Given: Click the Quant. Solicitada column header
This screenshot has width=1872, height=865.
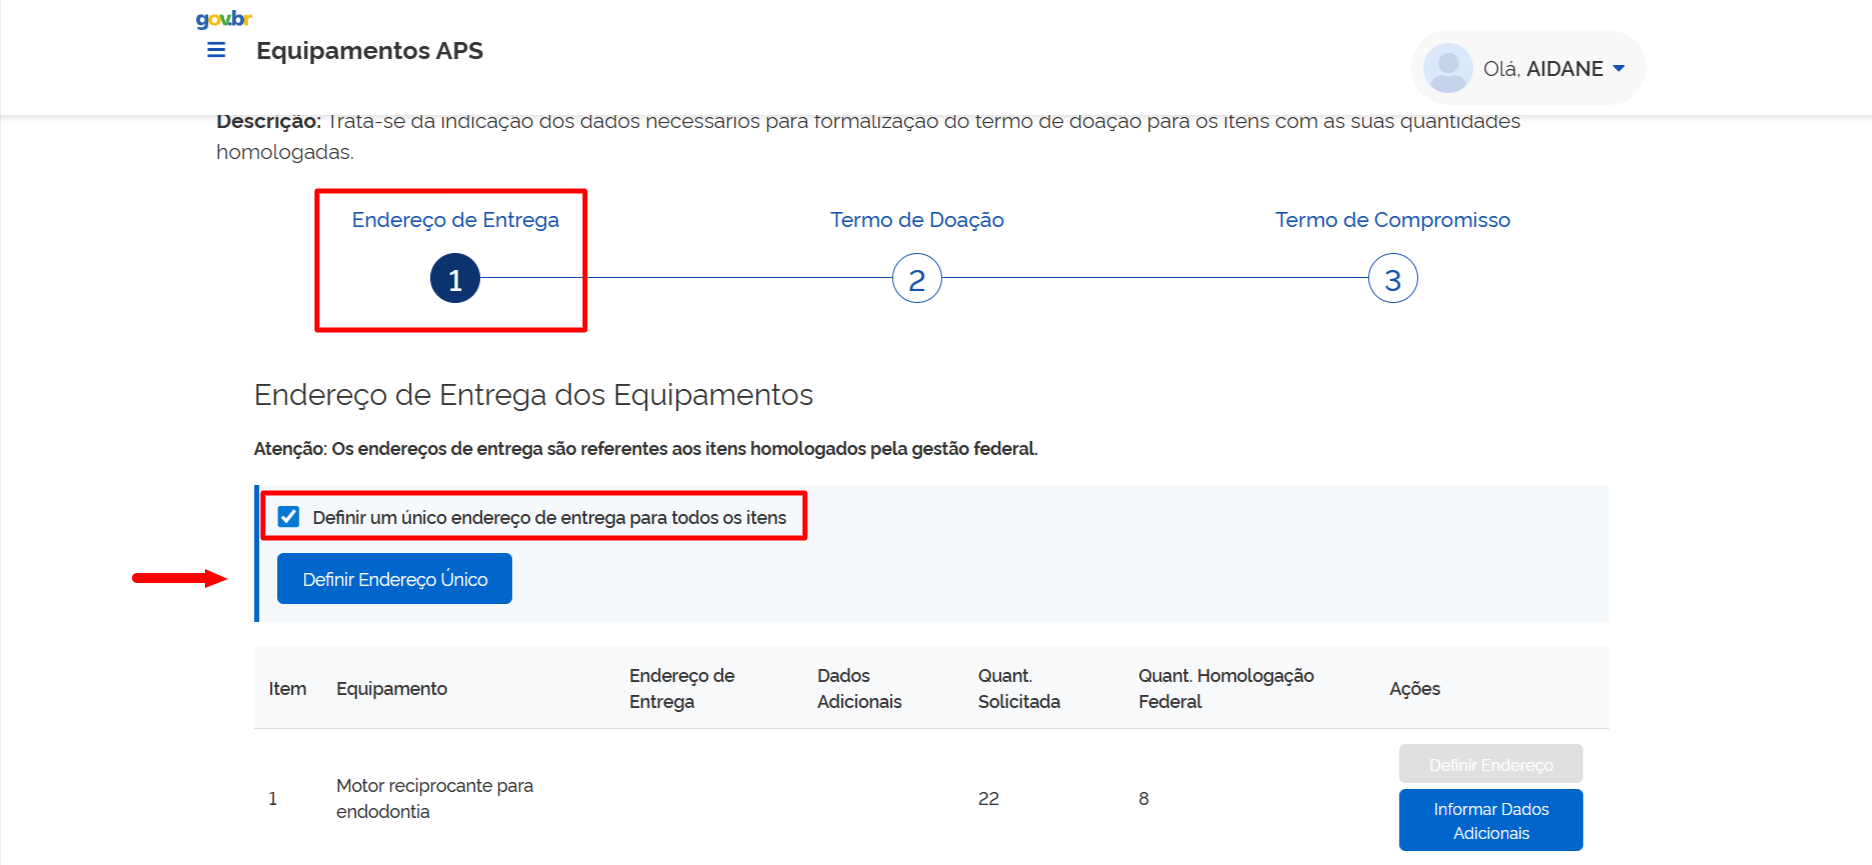Looking at the screenshot, I should 1018,689.
